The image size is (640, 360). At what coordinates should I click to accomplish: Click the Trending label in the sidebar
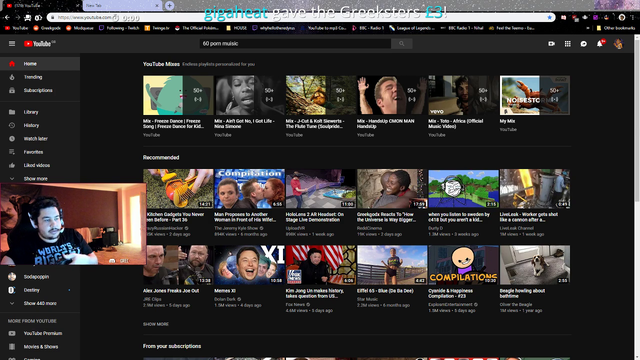click(33, 77)
